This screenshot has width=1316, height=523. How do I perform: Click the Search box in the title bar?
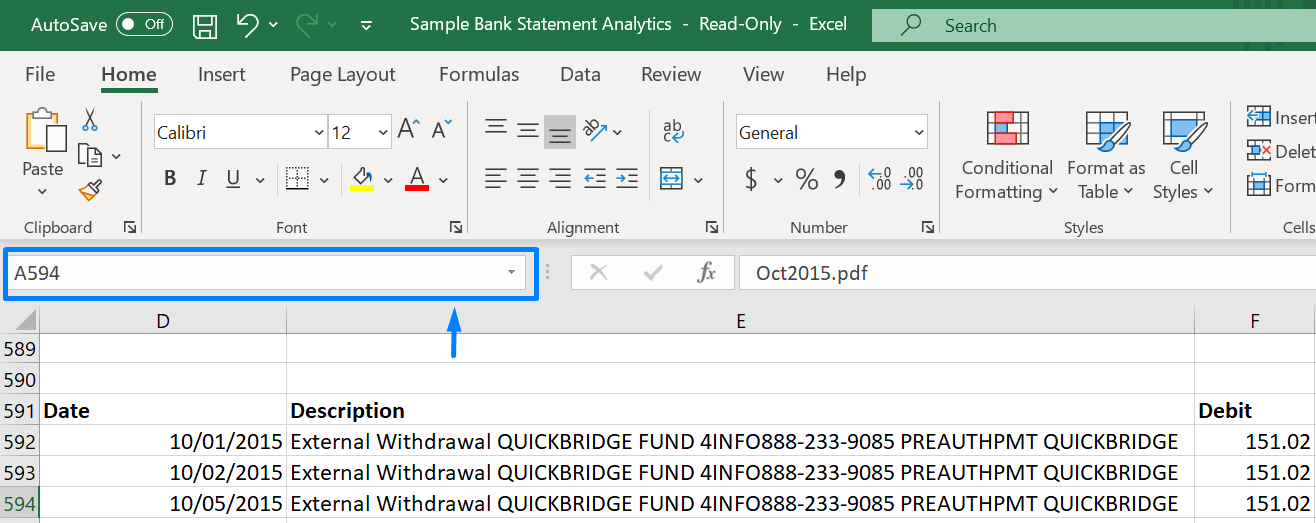pyautogui.click(x=1094, y=26)
